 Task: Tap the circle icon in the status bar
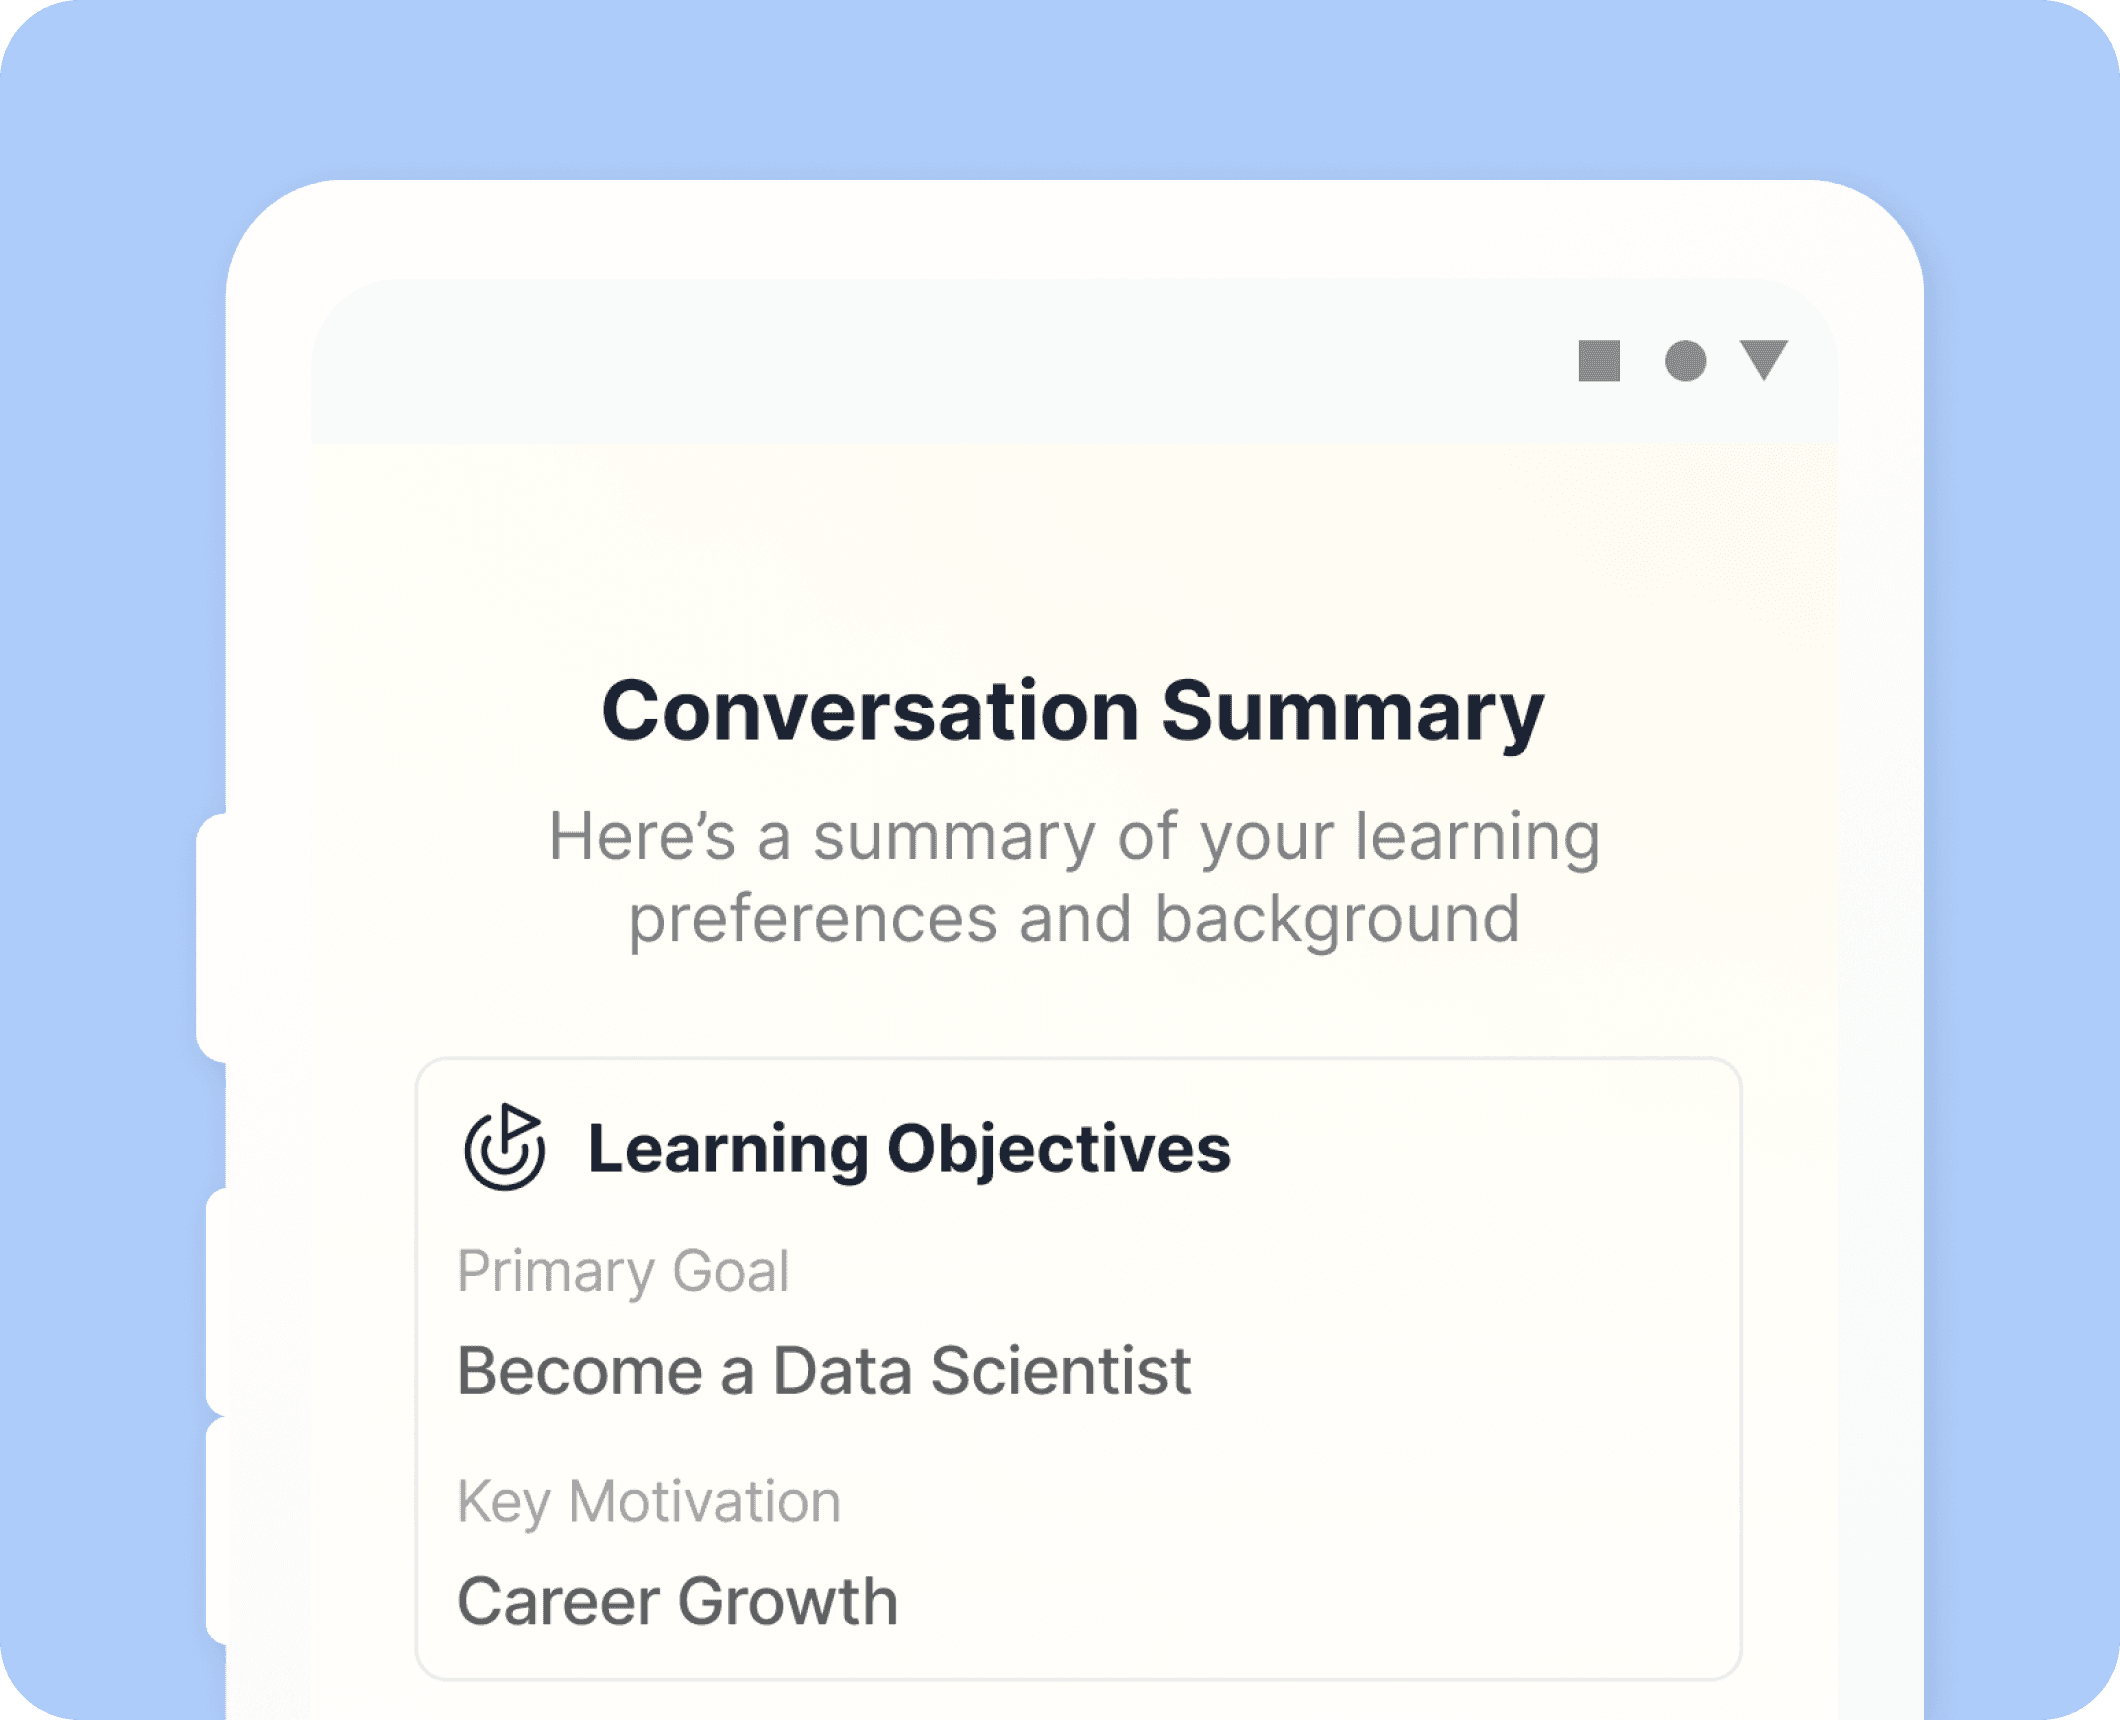1685,361
